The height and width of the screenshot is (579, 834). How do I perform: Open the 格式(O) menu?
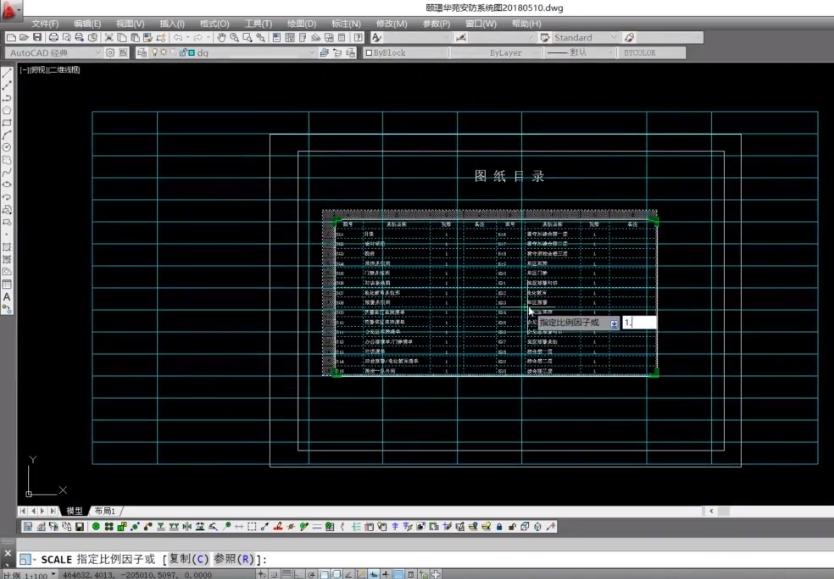[x=215, y=23]
